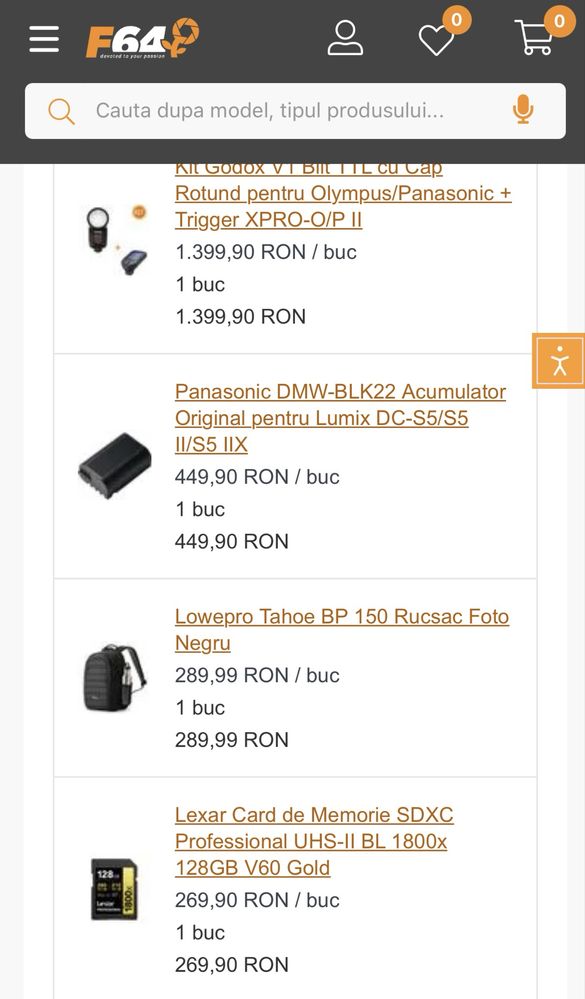The image size is (585, 999).
Task: Open the shopping cart icon
Action: click(x=533, y=38)
